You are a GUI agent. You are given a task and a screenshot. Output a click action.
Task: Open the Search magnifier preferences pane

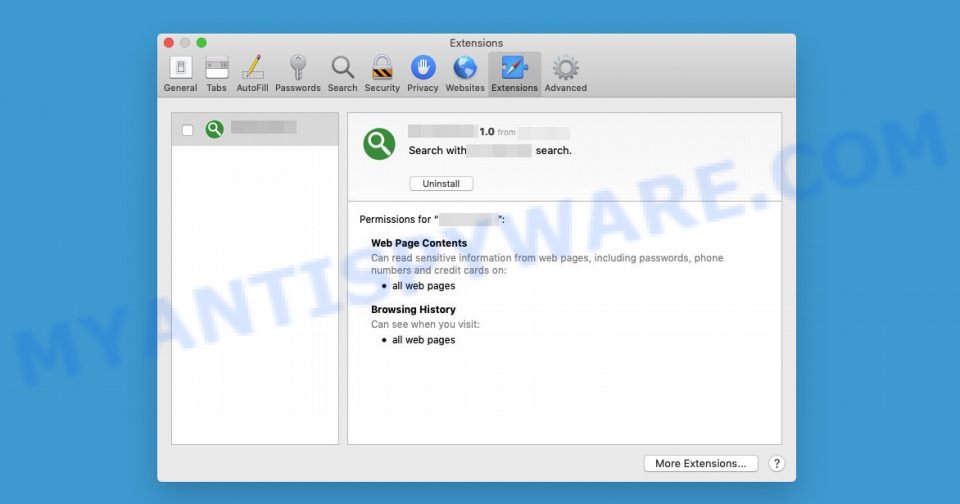pyautogui.click(x=342, y=74)
